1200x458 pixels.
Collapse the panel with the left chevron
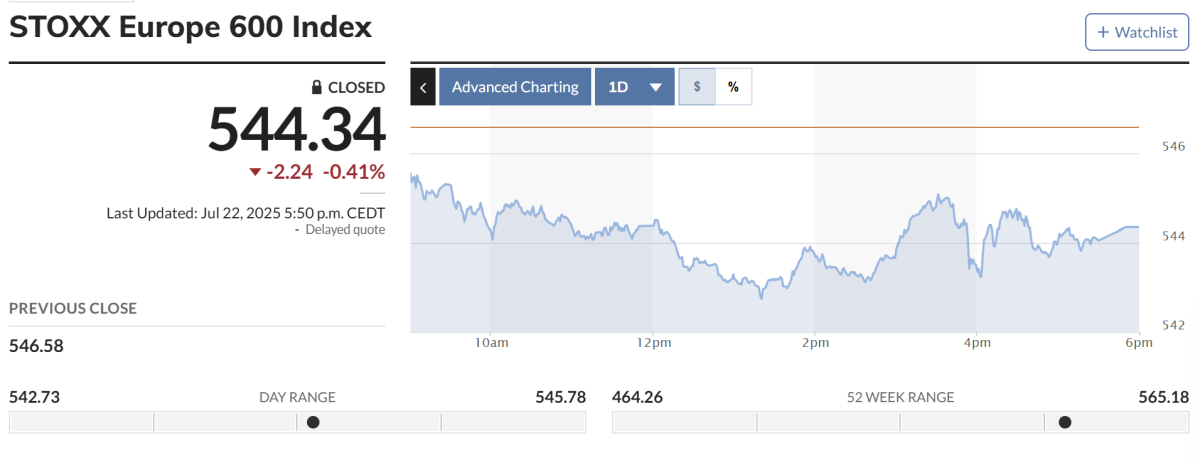click(423, 87)
